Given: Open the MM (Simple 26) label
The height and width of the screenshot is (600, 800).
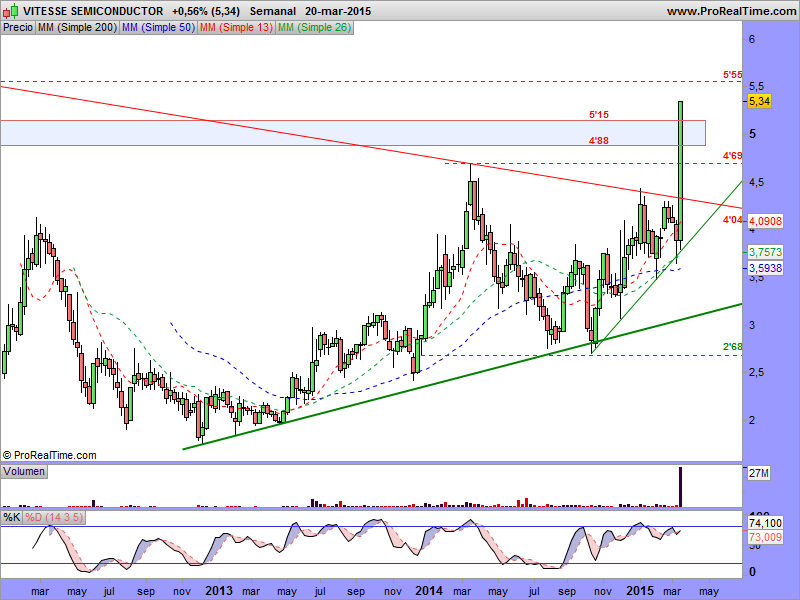Looking at the screenshot, I should click(x=314, y=28).
